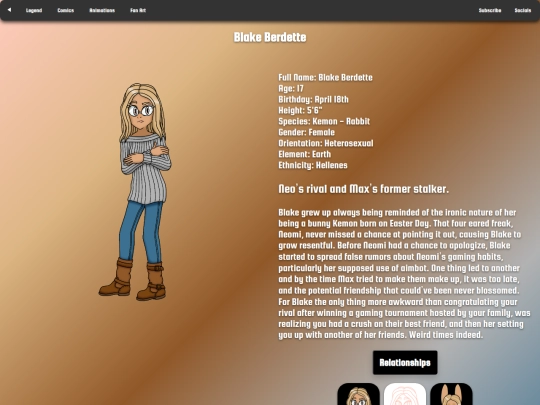Open the Comics menu item
Viewport: 540px width, 405px height.
65,10
